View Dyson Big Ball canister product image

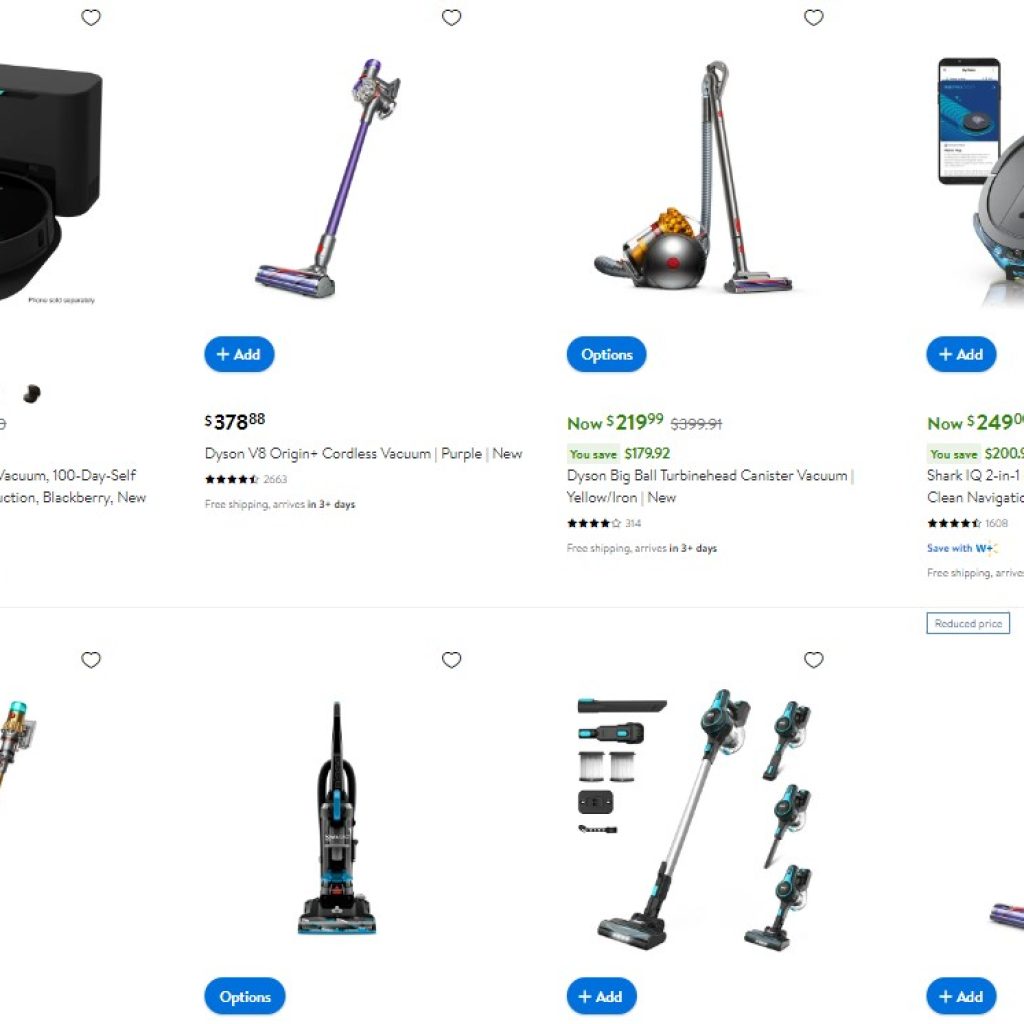point(694,176)
